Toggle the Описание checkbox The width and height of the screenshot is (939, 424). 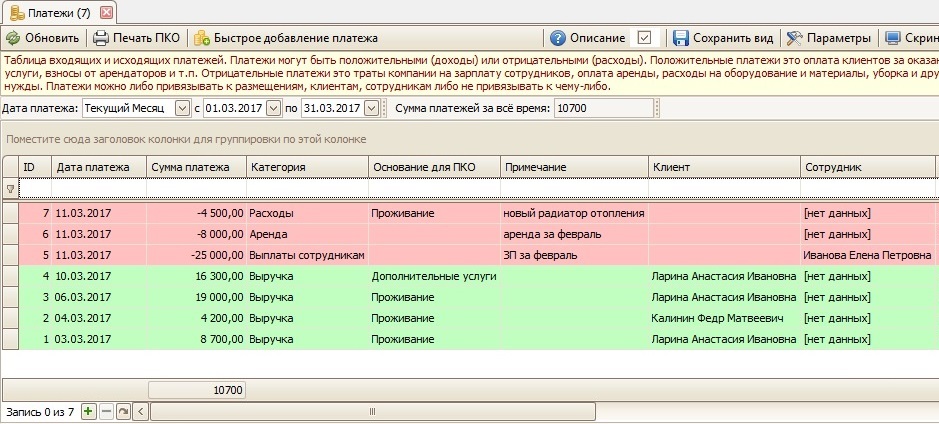[644, 38]
